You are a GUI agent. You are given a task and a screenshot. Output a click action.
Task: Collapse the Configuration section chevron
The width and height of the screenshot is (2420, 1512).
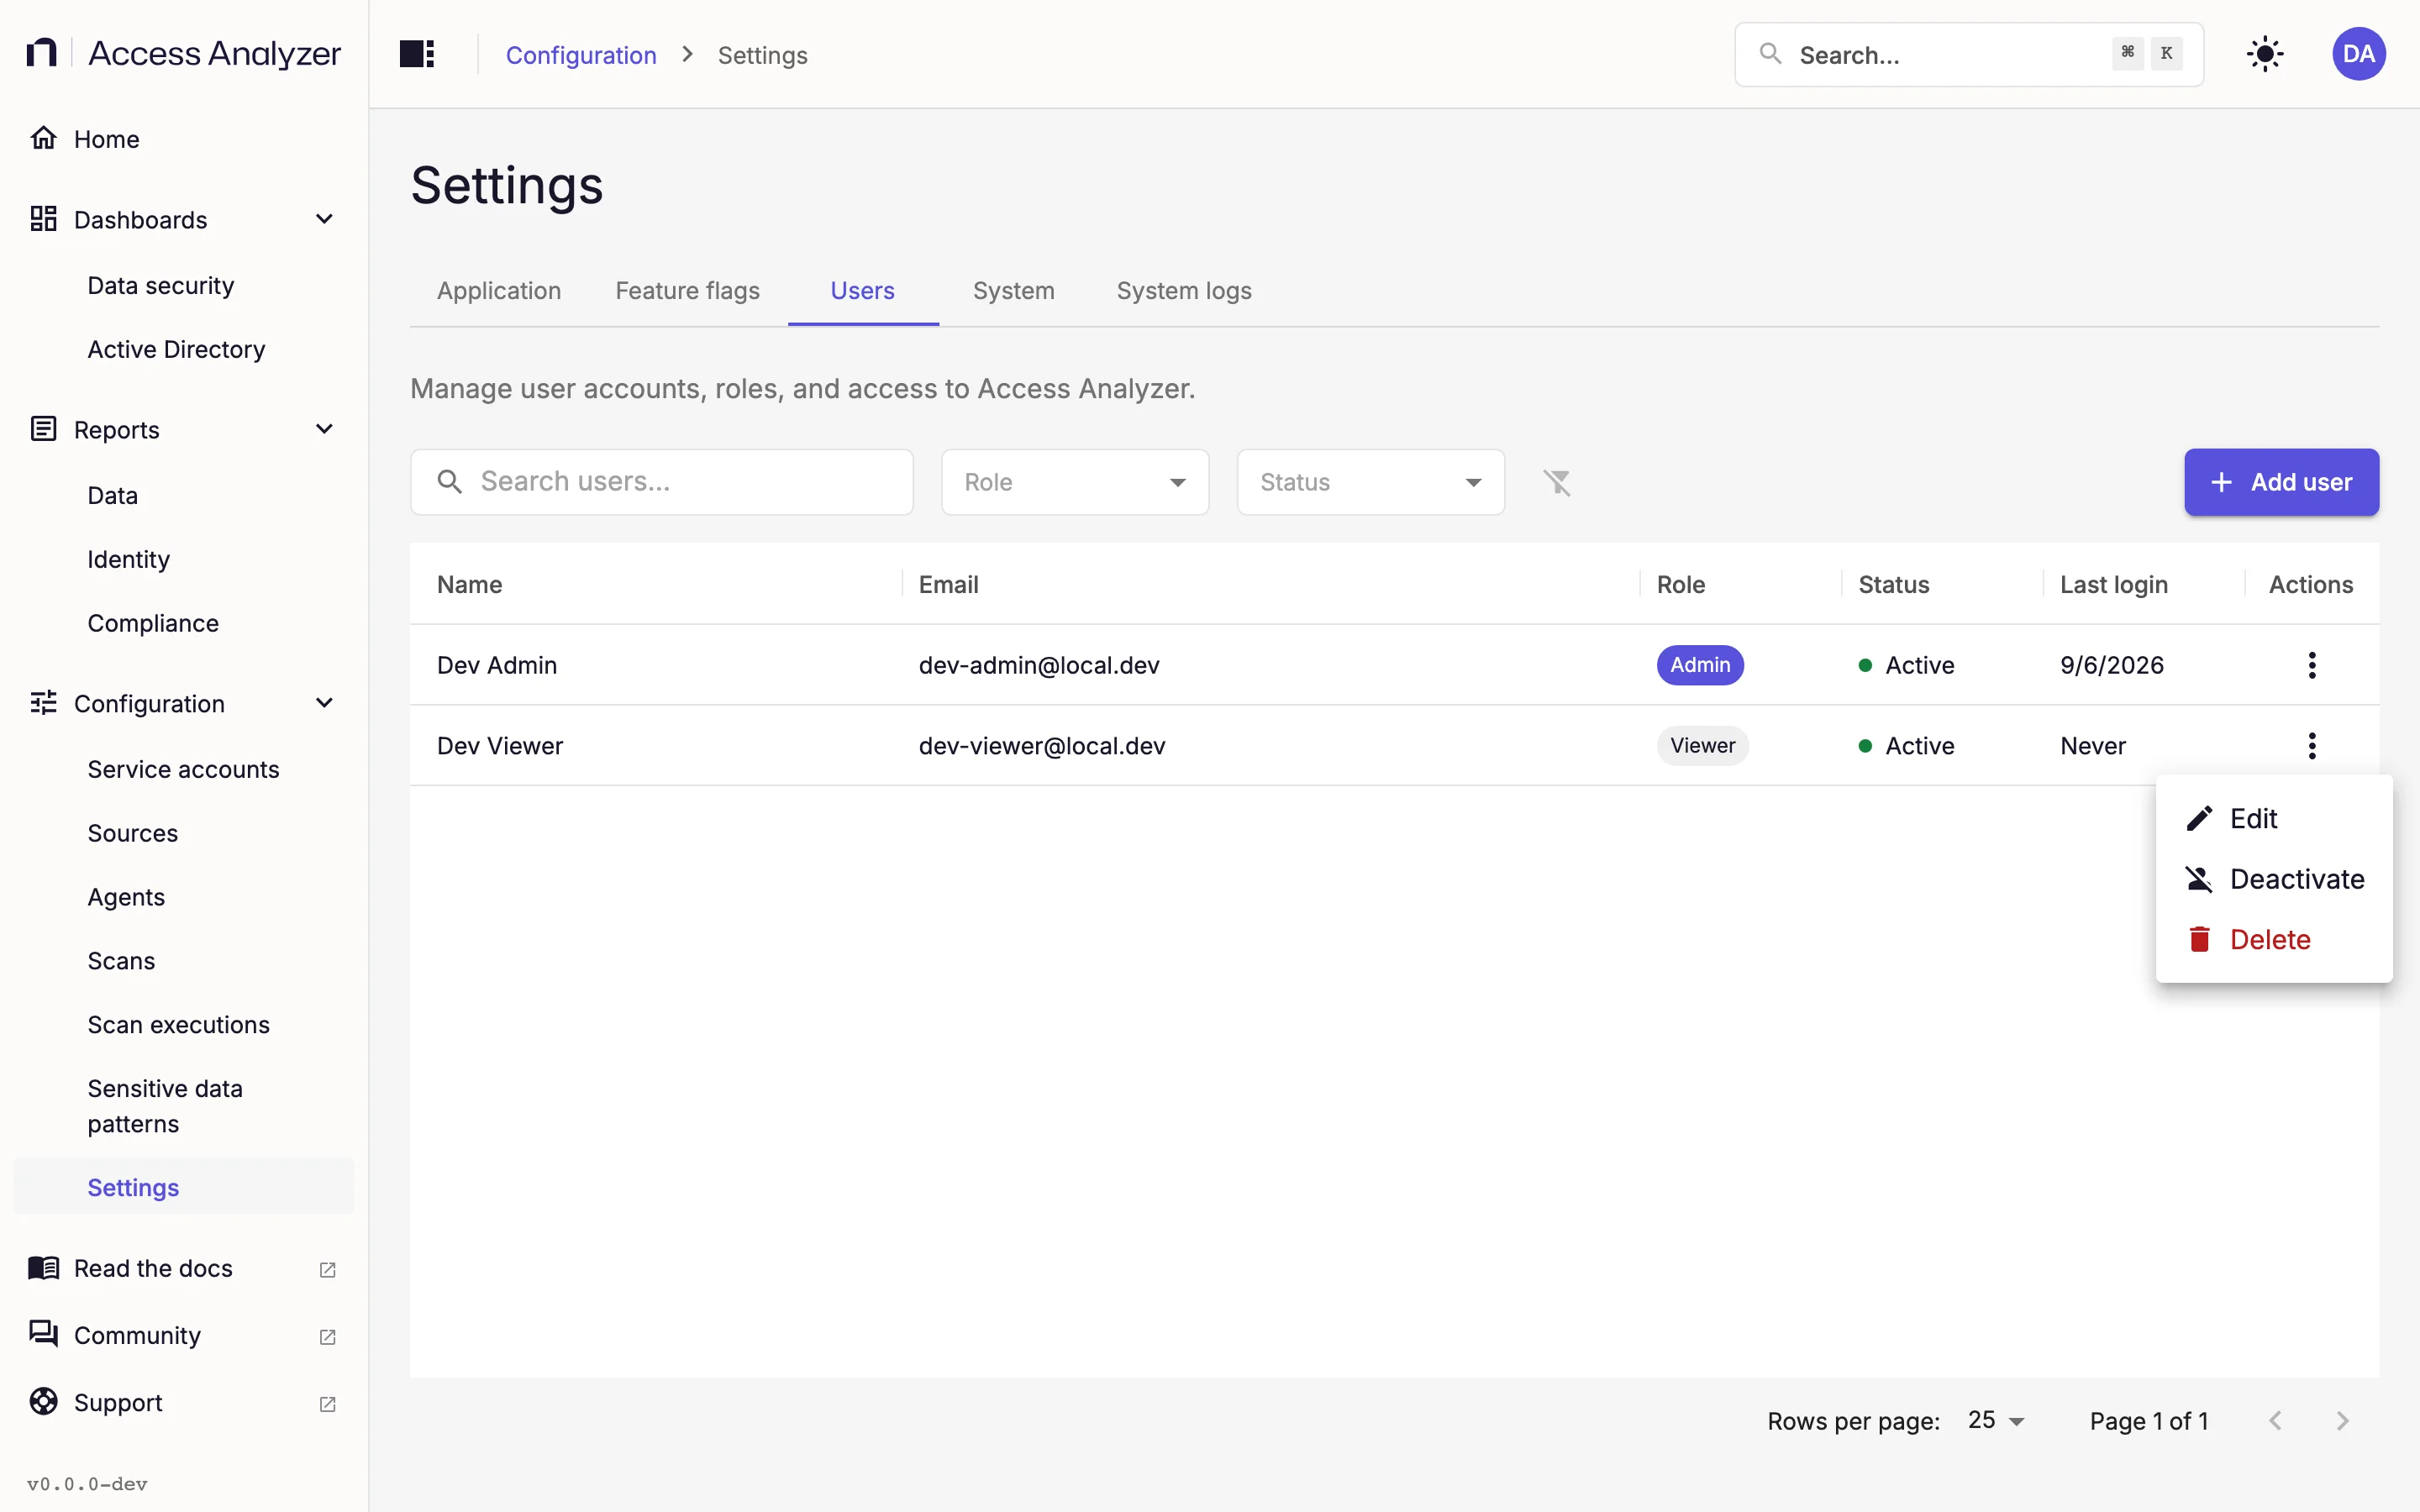pyautogui.click(x=324, y=703)
